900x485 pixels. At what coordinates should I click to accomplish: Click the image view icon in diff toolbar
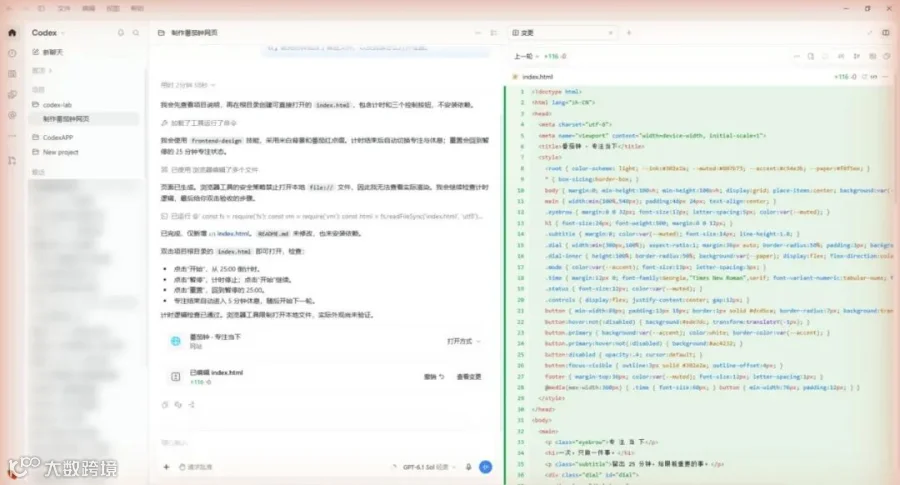point(872,56)
